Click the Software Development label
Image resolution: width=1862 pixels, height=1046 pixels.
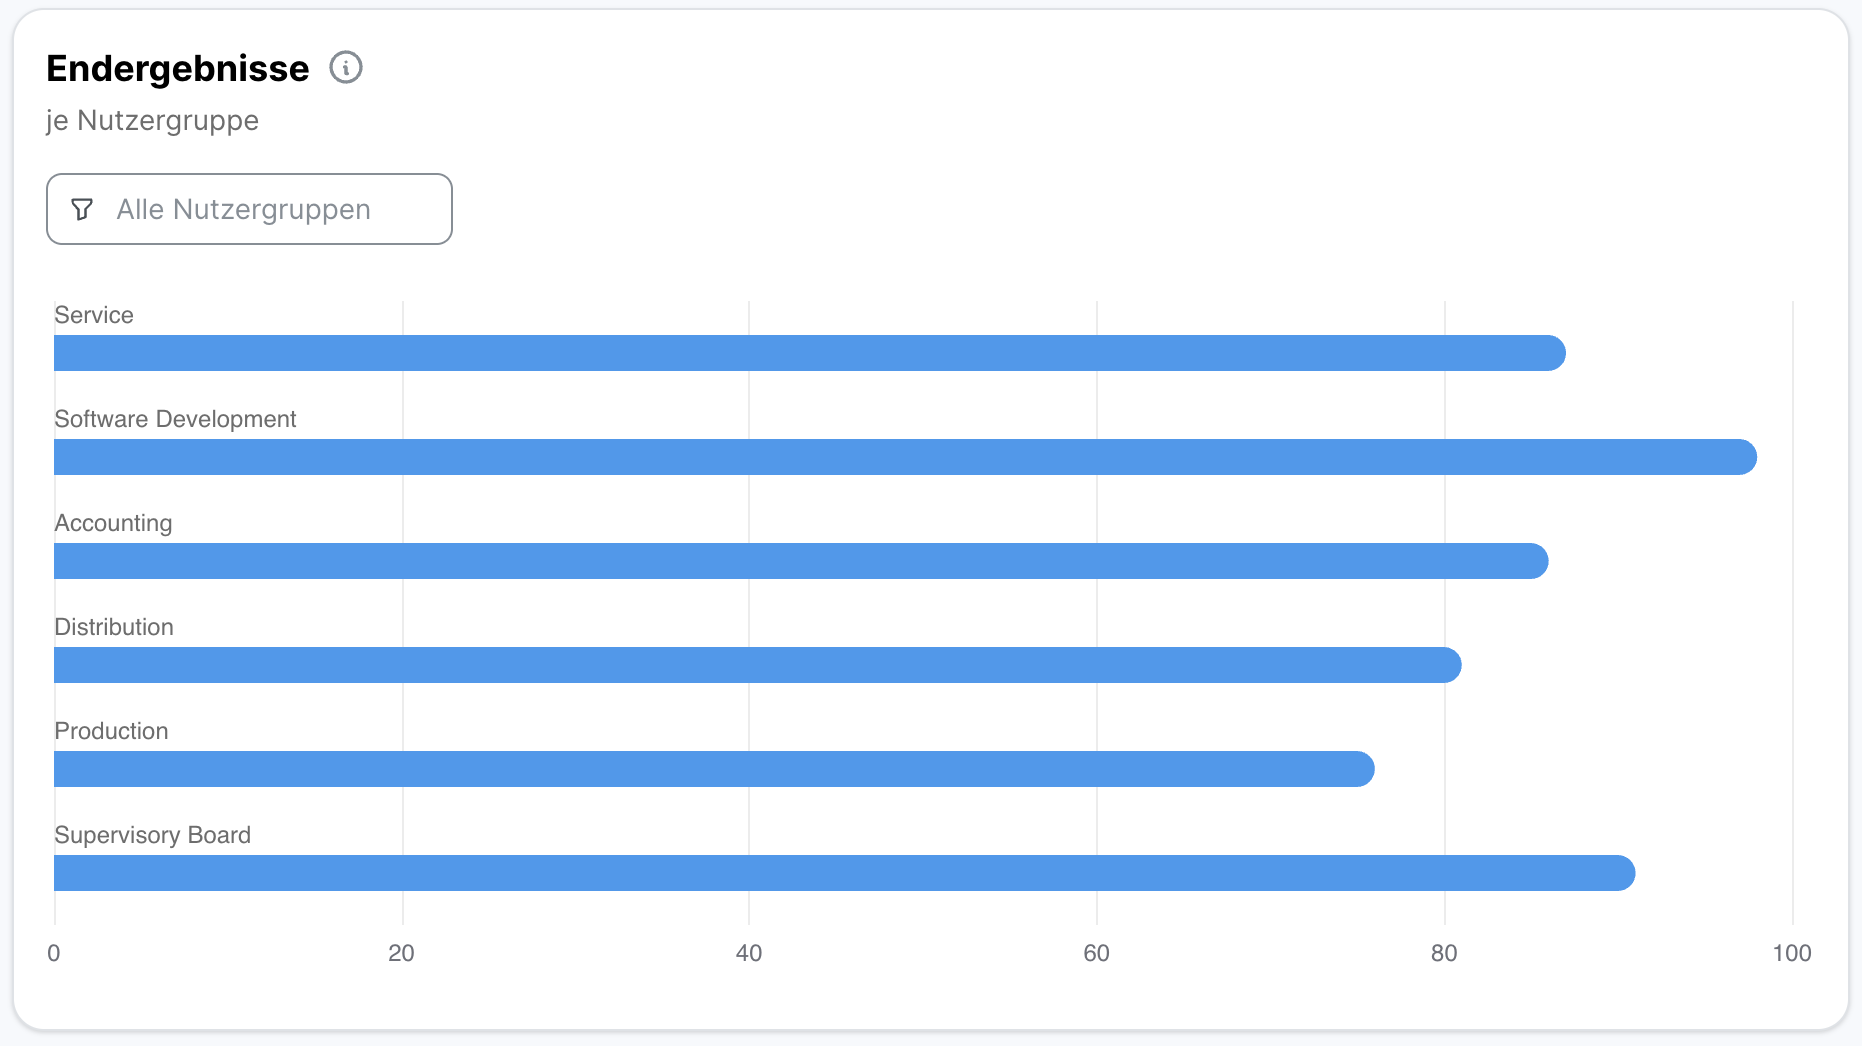pos(175,419)
